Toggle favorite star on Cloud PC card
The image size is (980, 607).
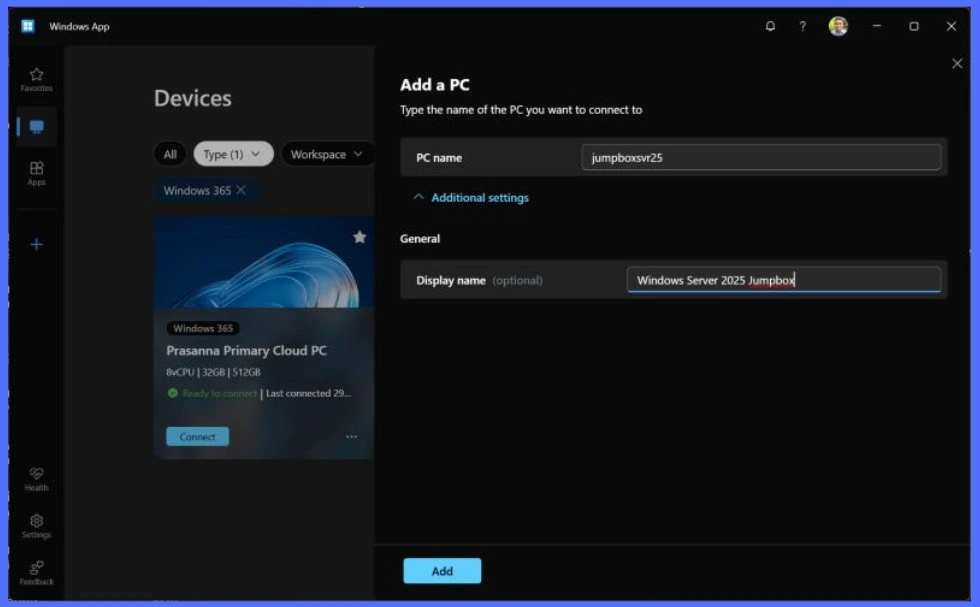pyautogui.click(x=359, y=237)
